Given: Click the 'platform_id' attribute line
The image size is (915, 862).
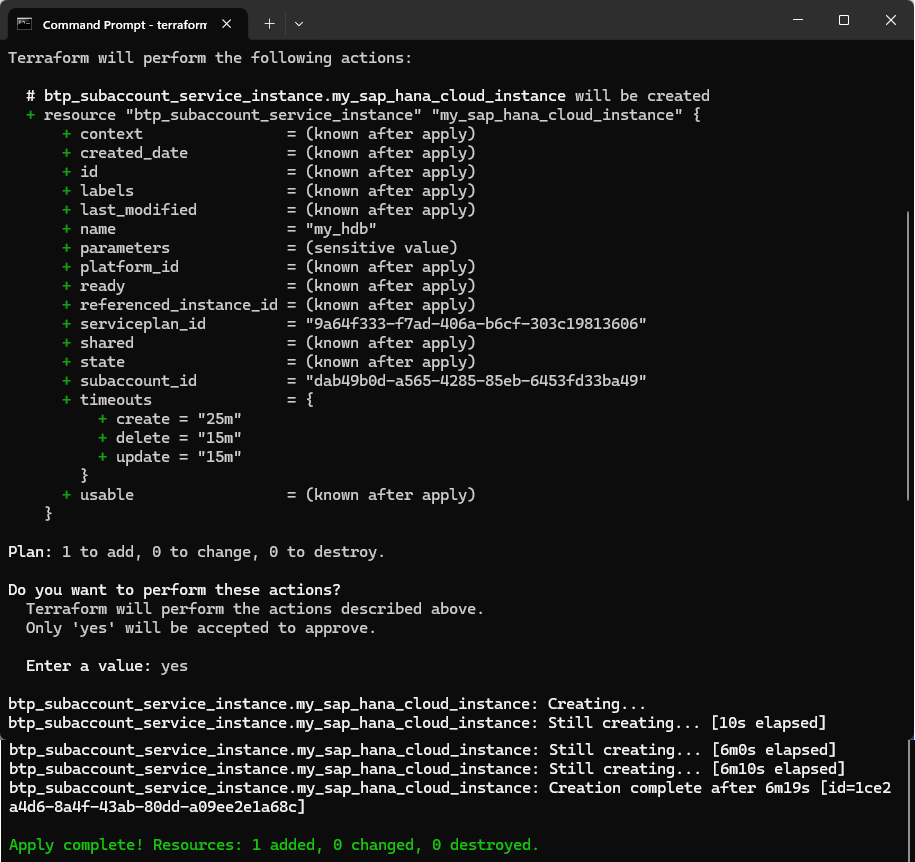Looking at the screenshot, I should click(269, 267).
